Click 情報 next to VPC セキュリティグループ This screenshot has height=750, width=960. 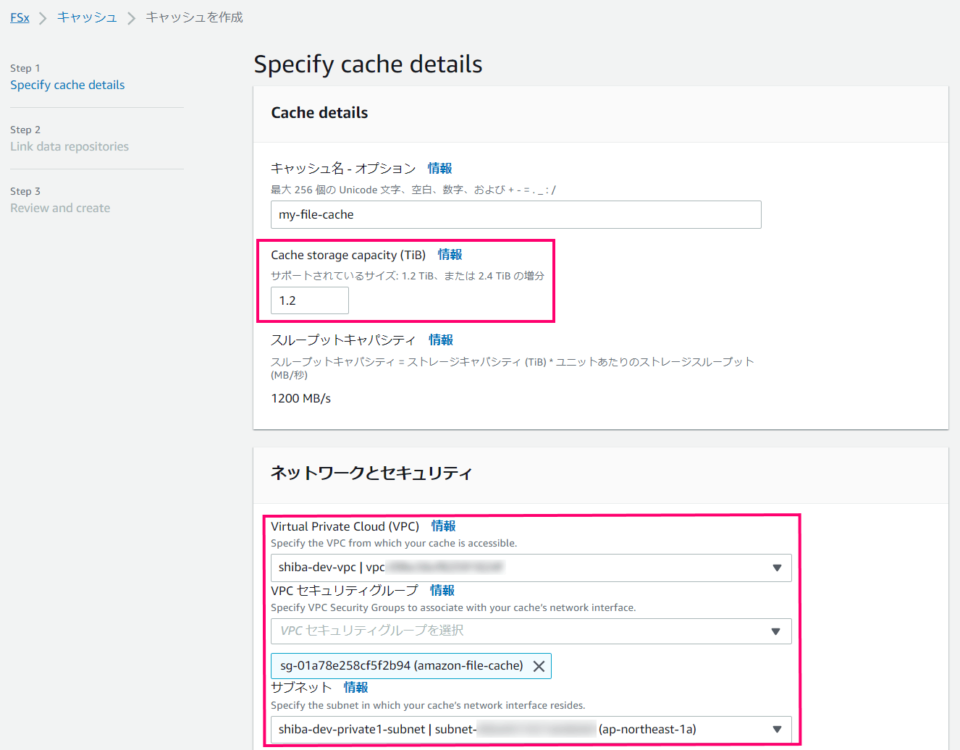pyautogui.click(x=442, y=590)
